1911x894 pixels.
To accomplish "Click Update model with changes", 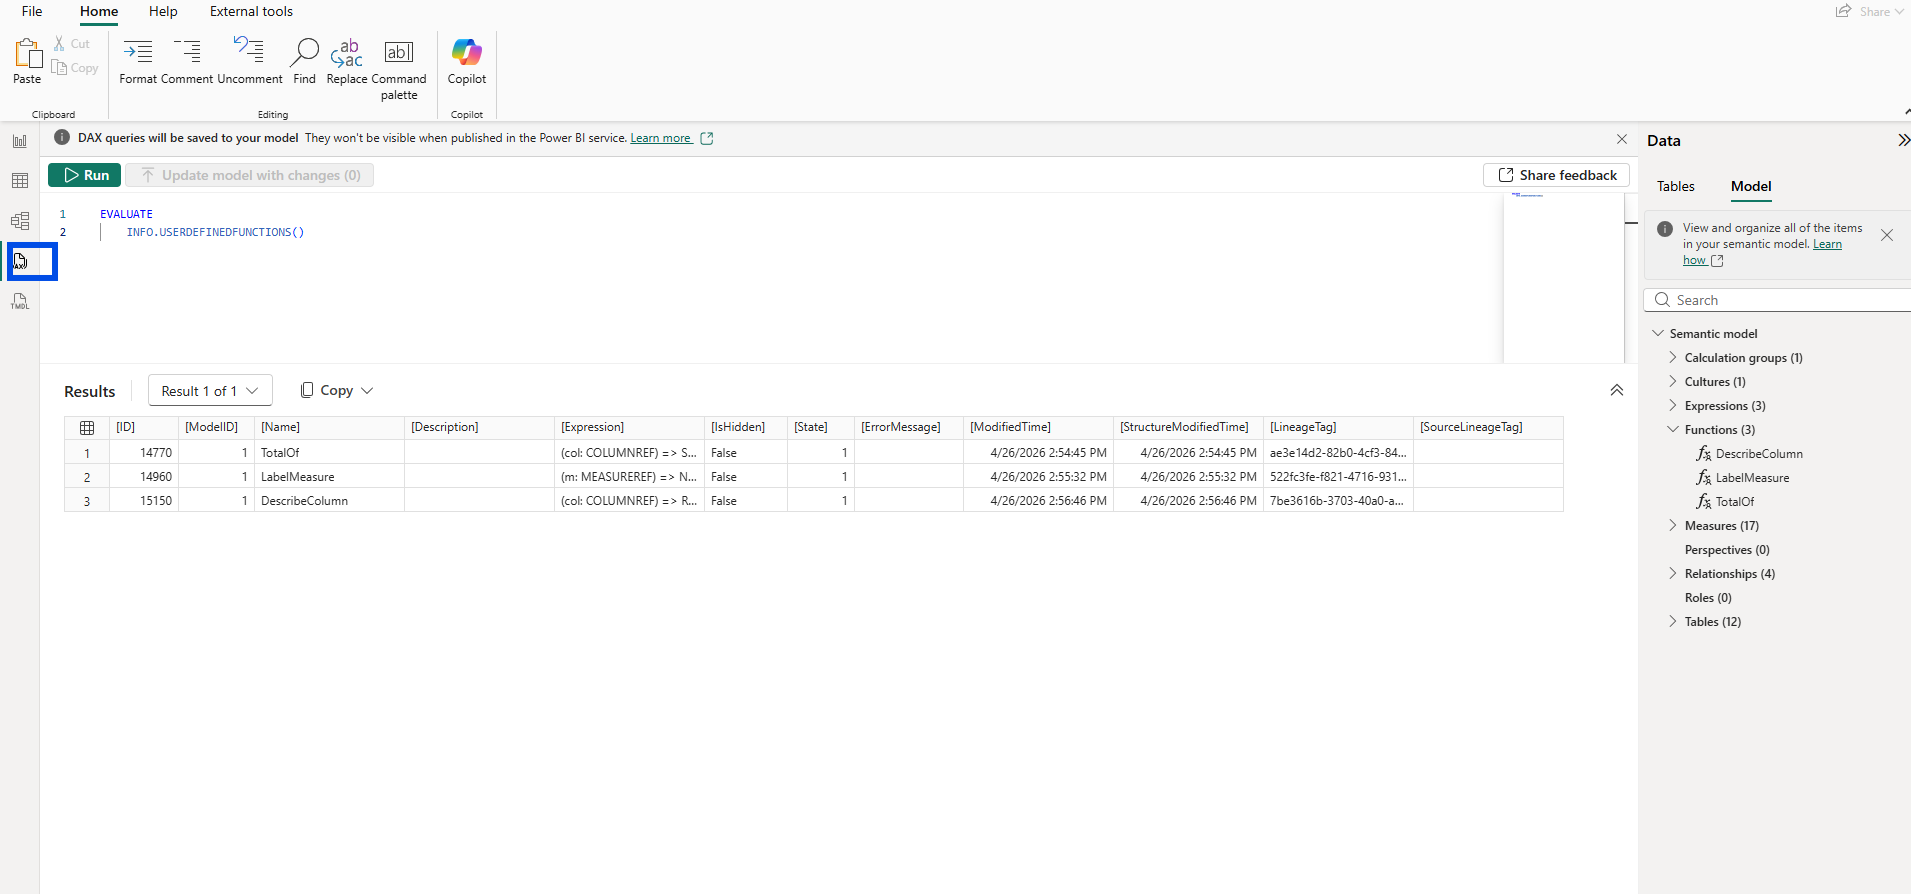I will point(250,175).
